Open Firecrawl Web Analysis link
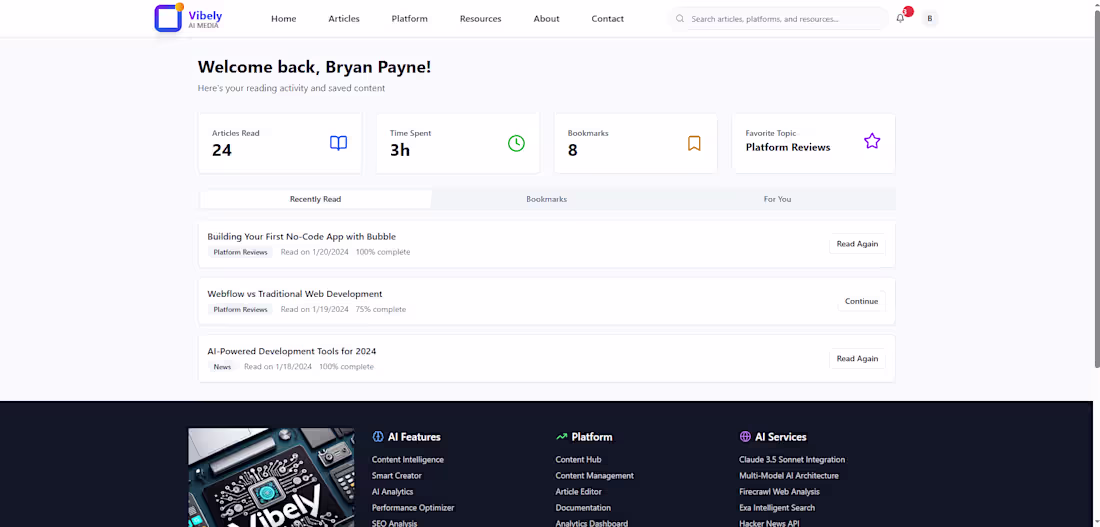The width and height of the screenshot is (1100, 527). 779,492
